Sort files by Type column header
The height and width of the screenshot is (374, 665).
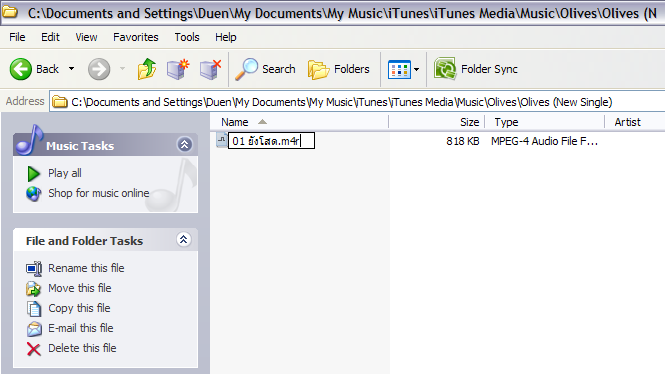tap(545, 122)
